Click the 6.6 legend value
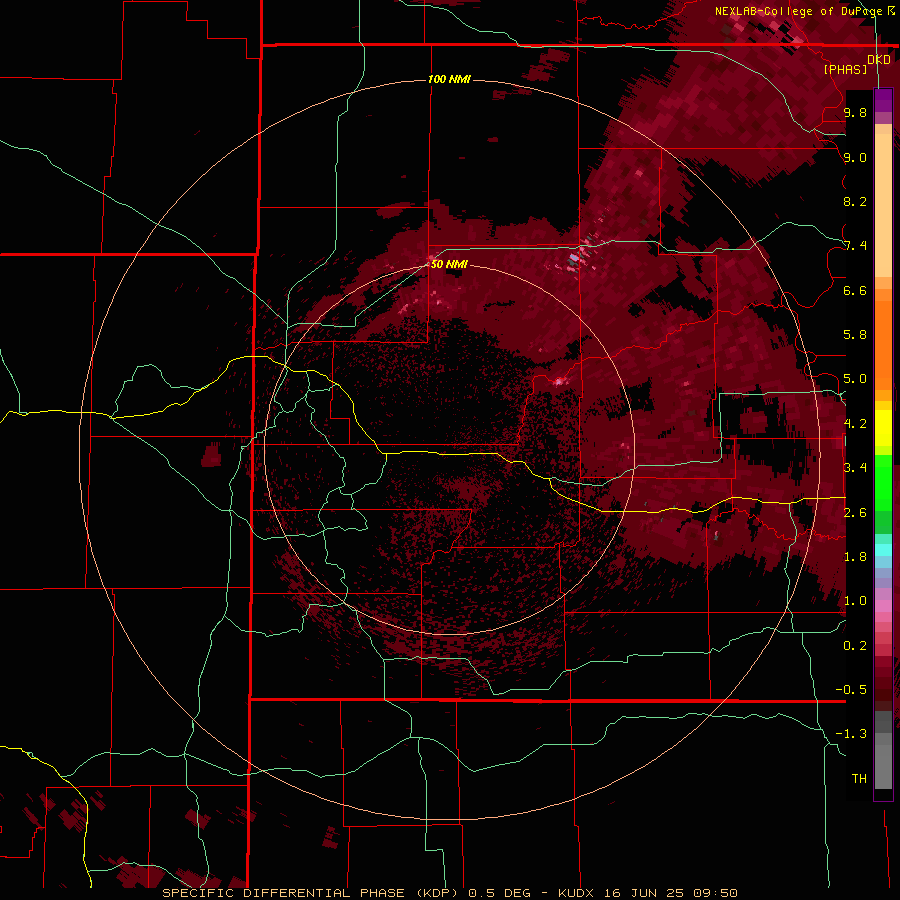 pos(855,290)
